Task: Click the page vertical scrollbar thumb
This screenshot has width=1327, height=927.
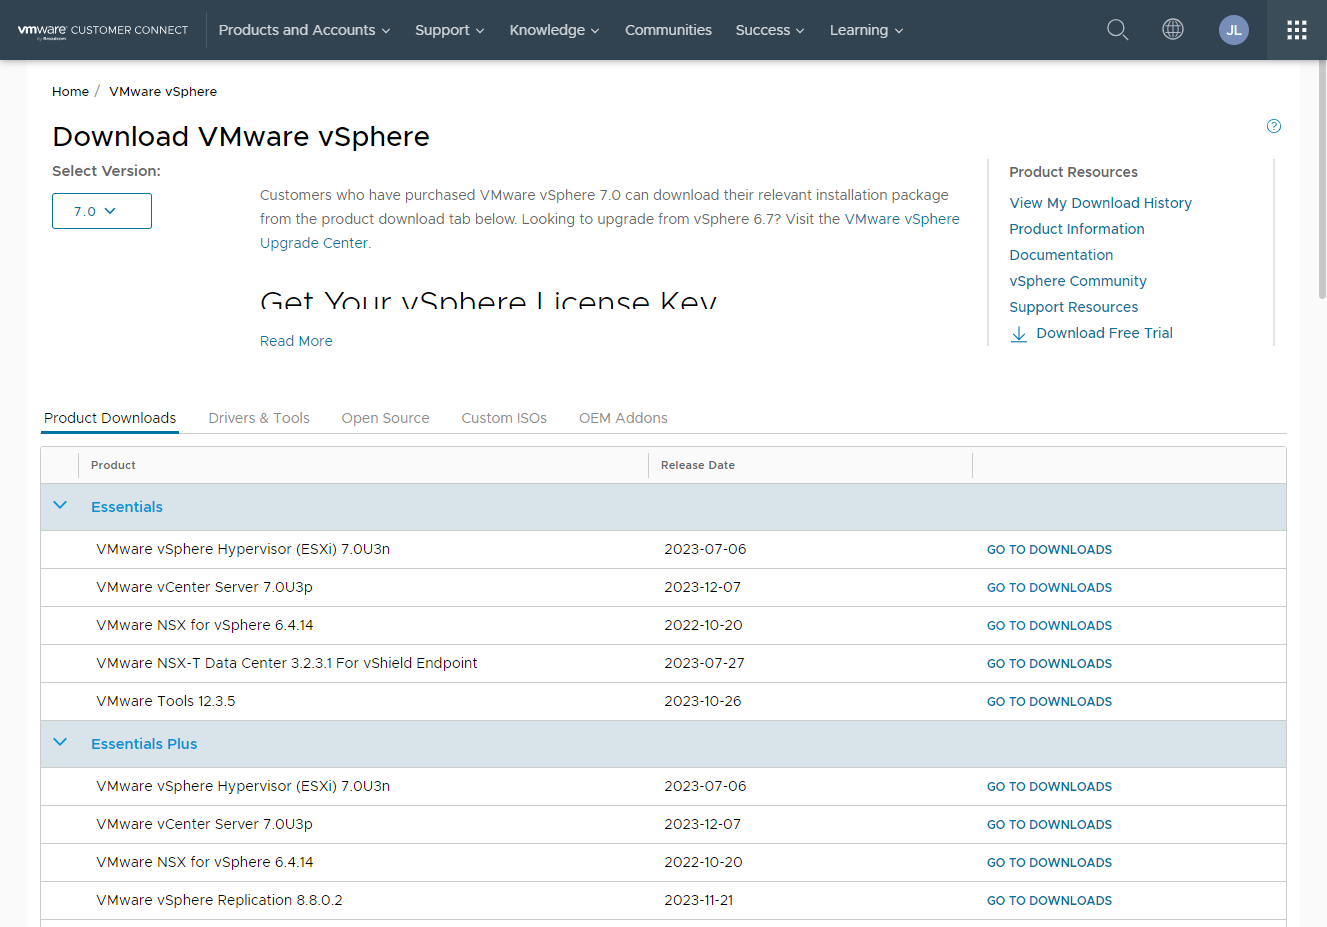Action: pyautogui.click(x=1320, y=180)
